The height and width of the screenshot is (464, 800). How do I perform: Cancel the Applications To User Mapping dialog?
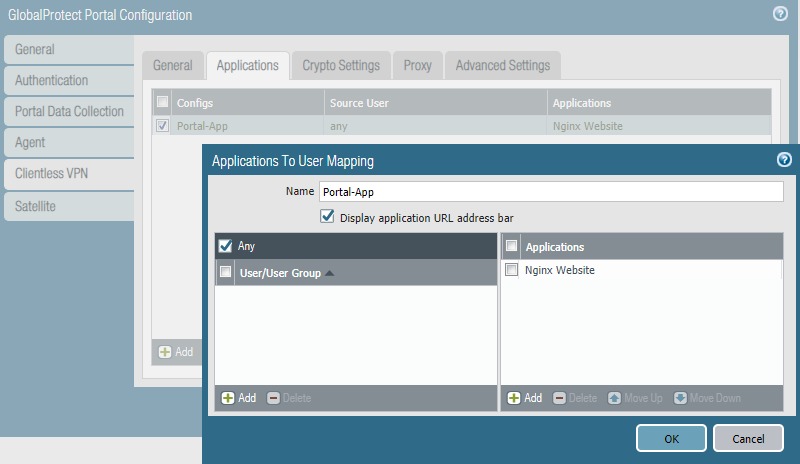[747, 438]
